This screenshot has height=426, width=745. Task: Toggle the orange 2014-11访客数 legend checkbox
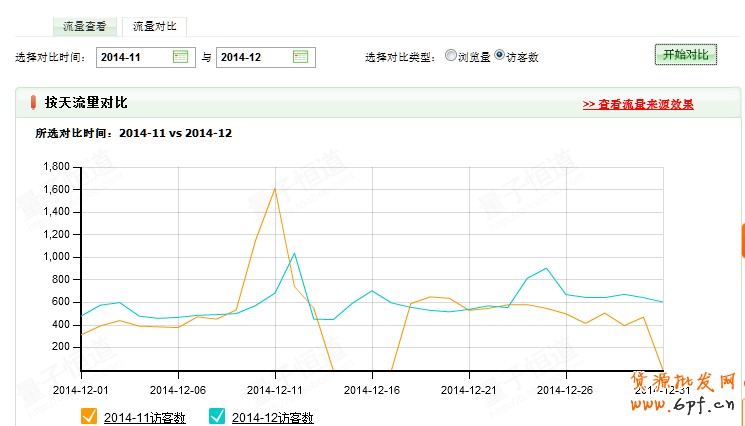88,416
